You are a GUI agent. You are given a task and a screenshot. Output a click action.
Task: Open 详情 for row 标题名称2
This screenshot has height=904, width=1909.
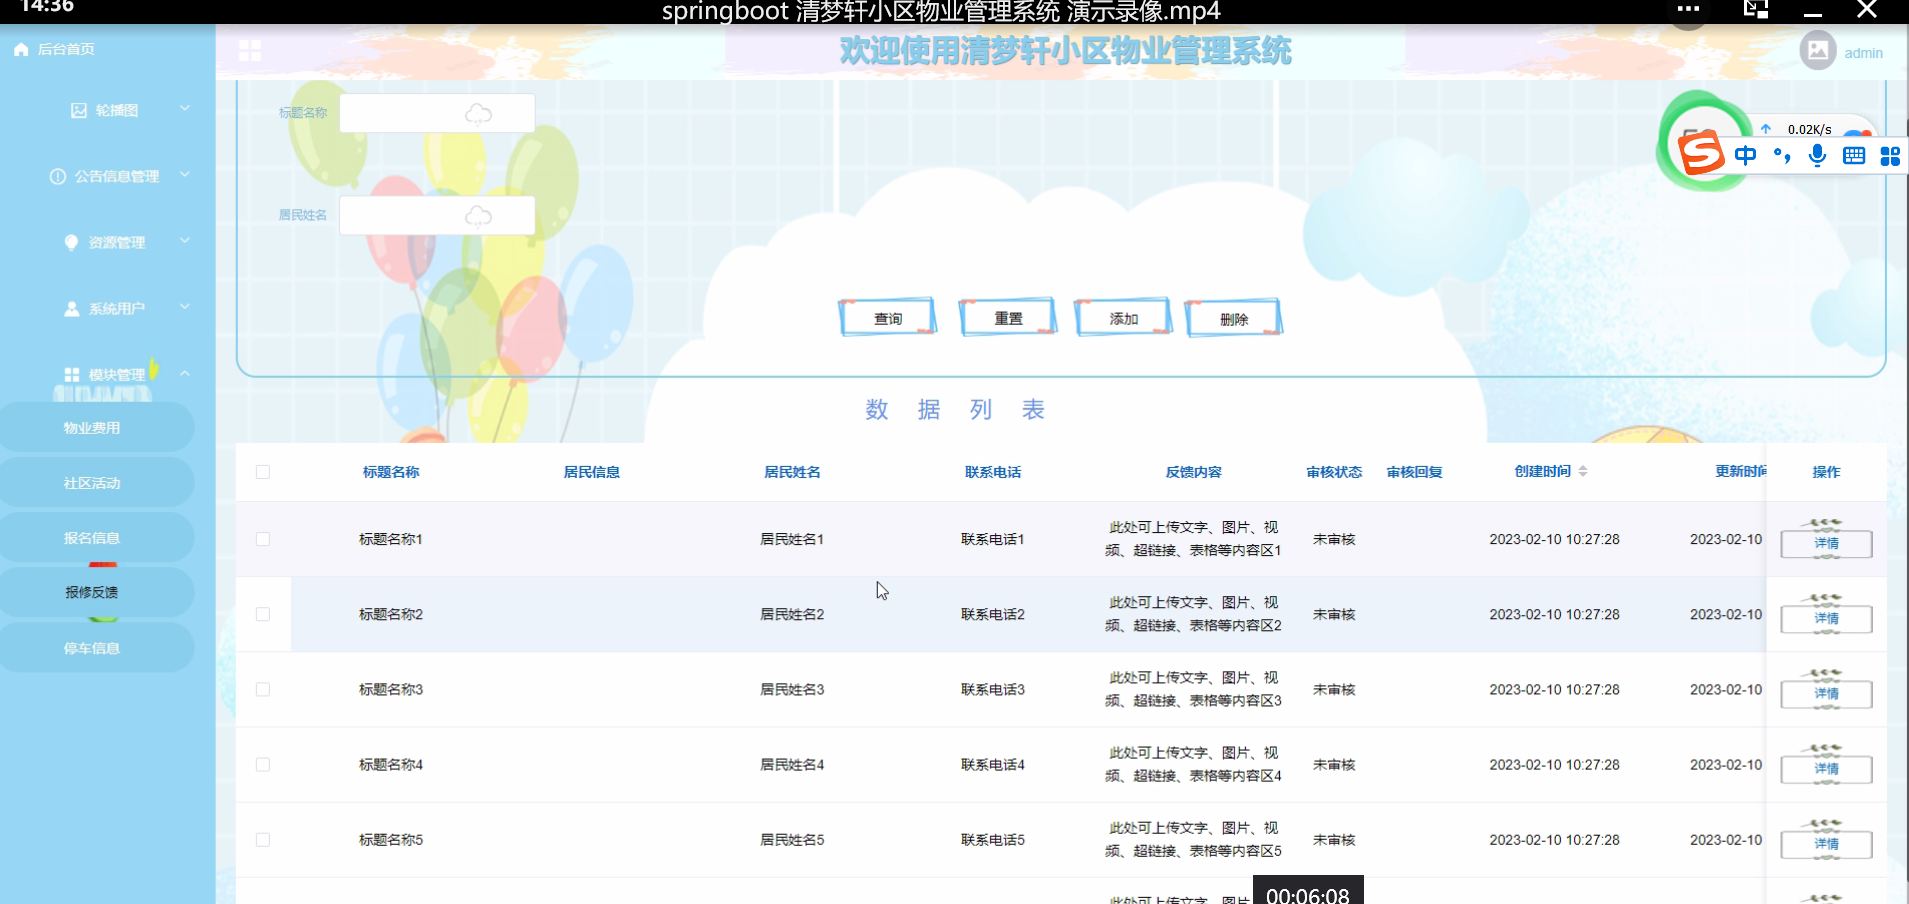coord(1826,618)
